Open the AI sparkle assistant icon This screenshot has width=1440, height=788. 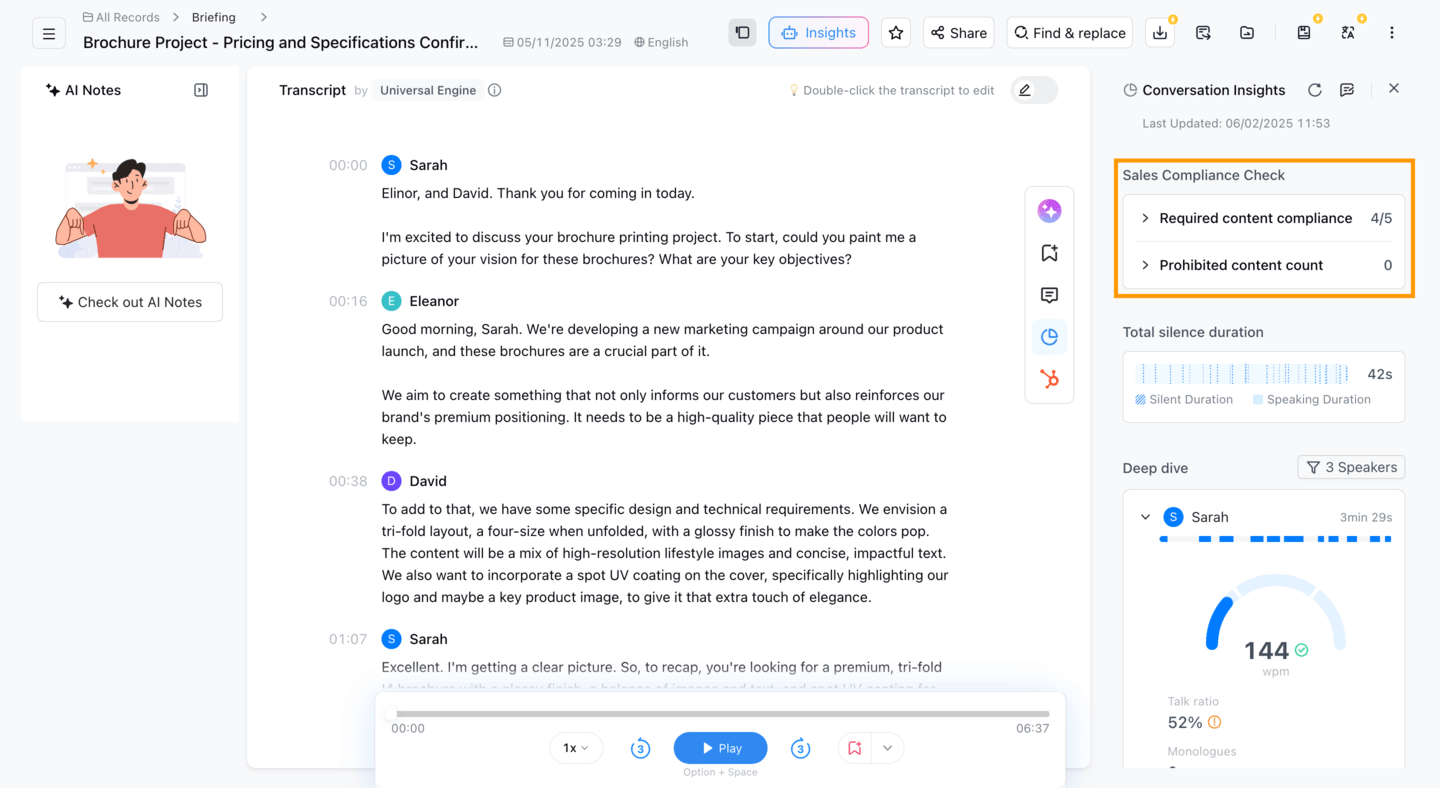1049,211
